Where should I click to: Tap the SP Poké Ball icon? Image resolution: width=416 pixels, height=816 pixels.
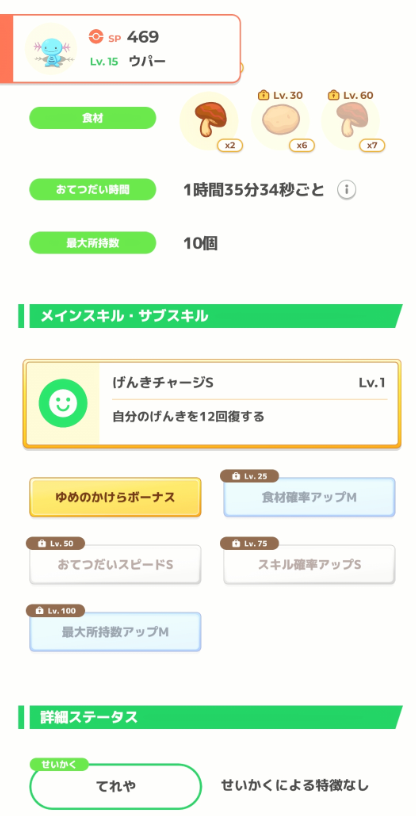96,36
